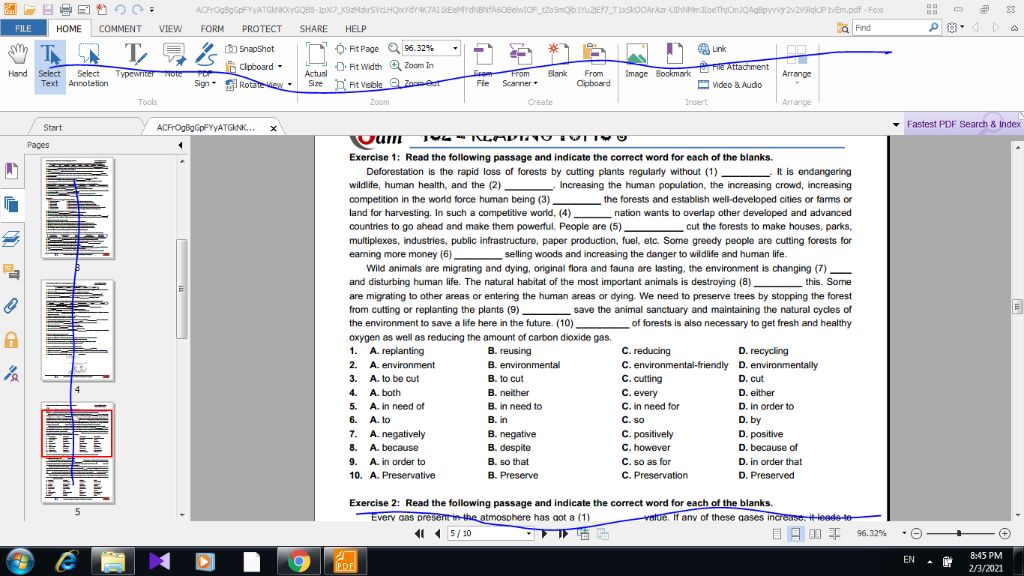This screenshot has height=576, width=1024.
Task: Add a Note comment tool
Action: click(174, 61)
